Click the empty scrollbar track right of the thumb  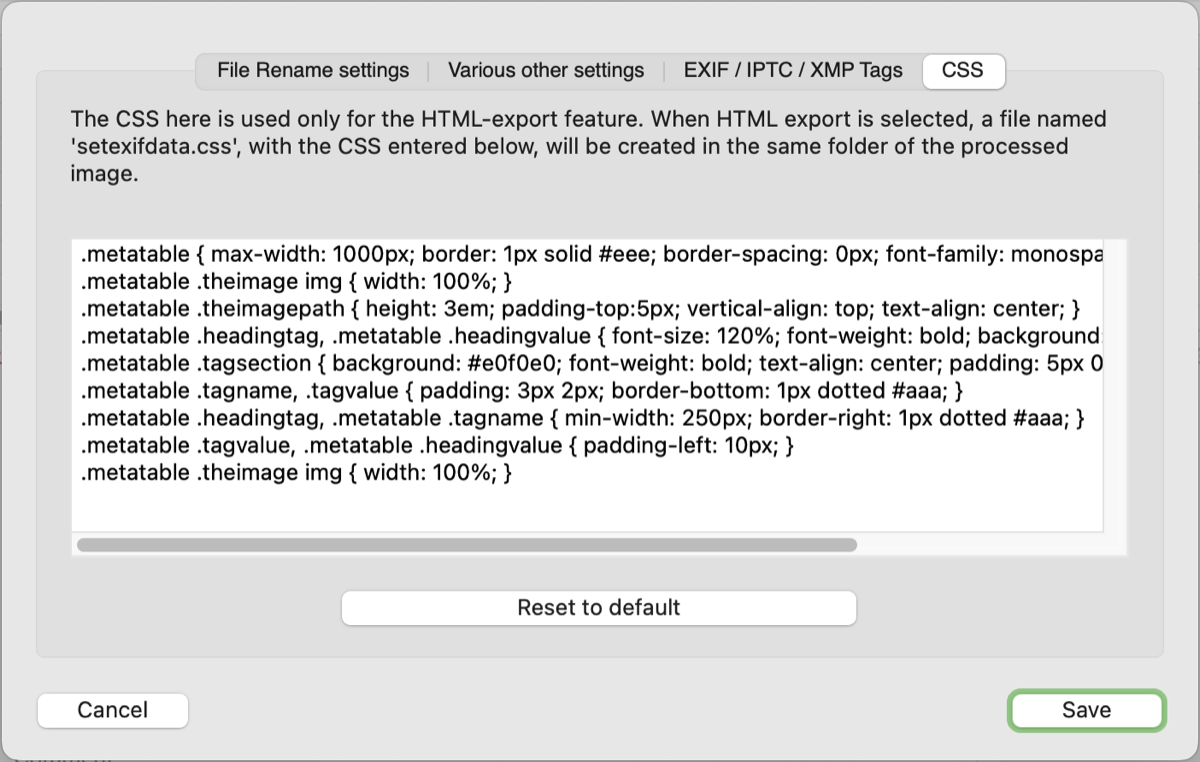click(x=980, y=545)
